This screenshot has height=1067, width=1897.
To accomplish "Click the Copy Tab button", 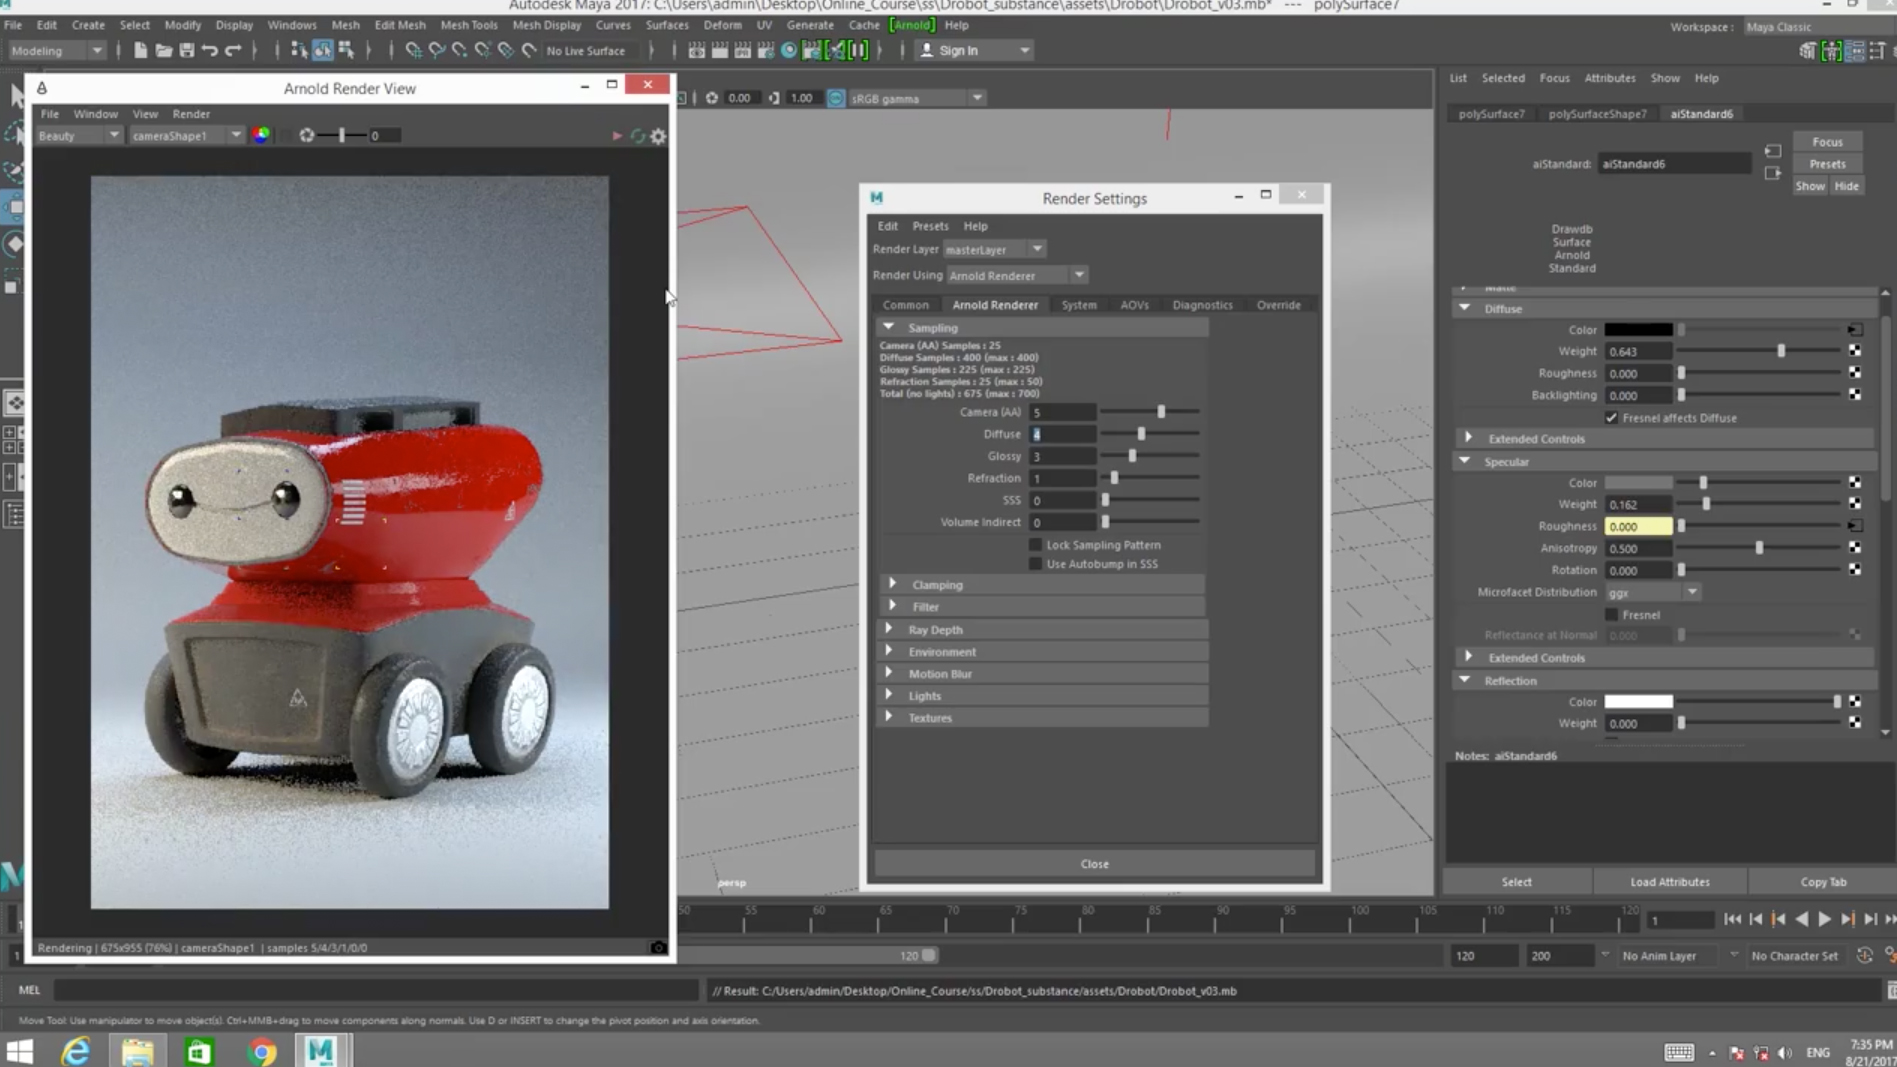I will [1823, 882].
